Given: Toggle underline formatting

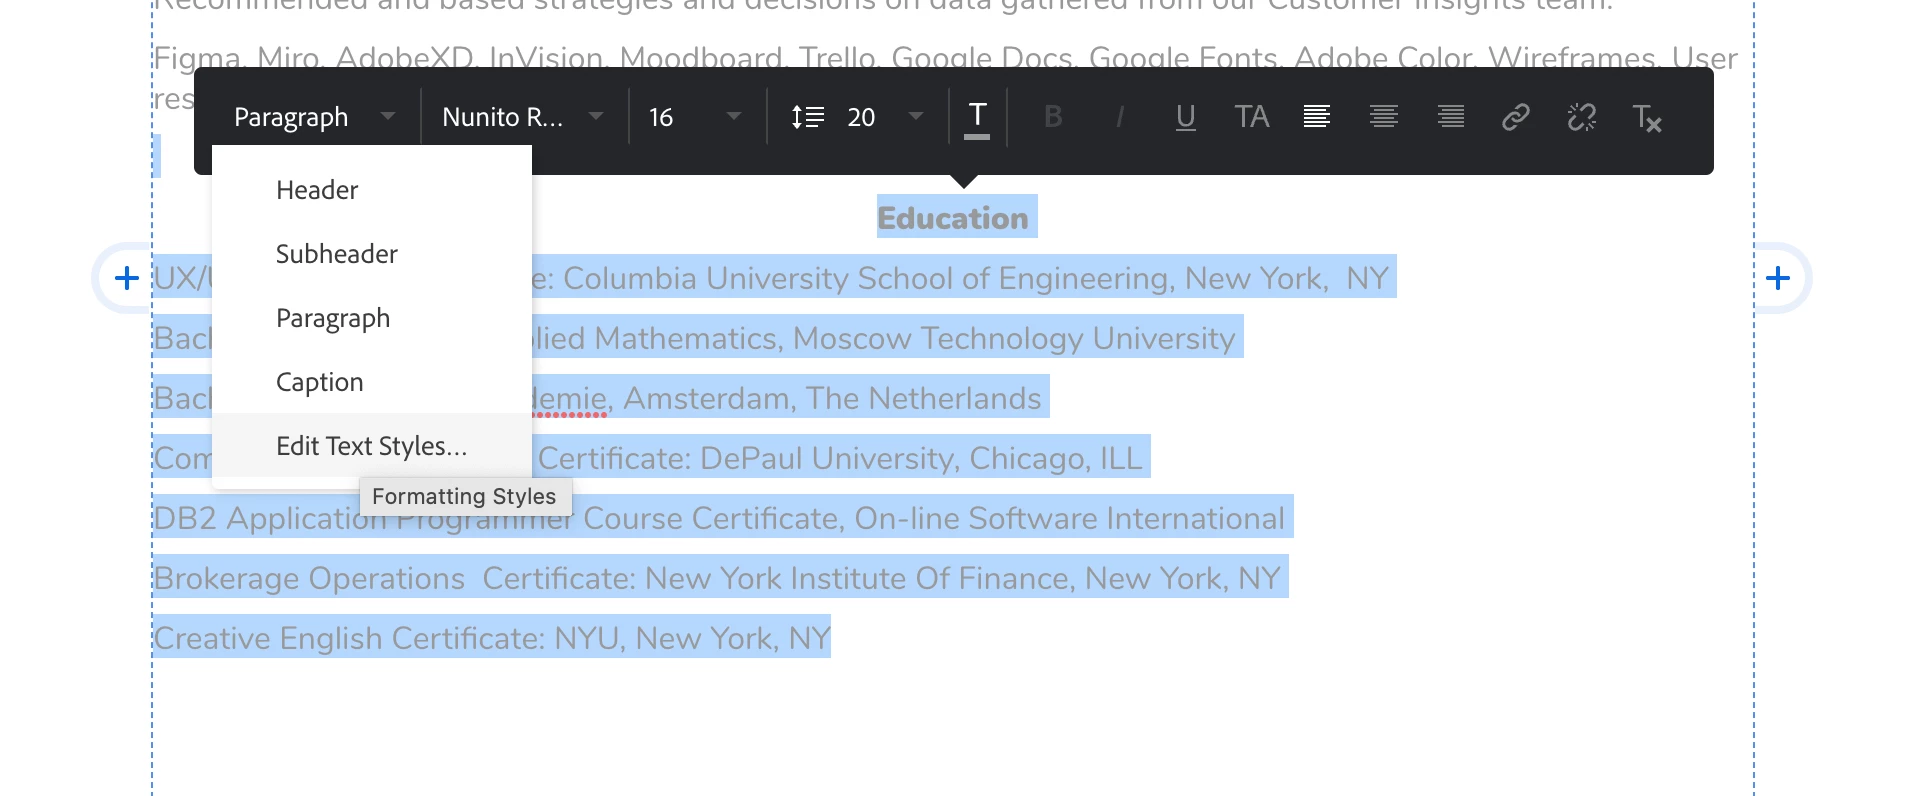Looking at the screenshot, I should click(x=1185, y=118).
